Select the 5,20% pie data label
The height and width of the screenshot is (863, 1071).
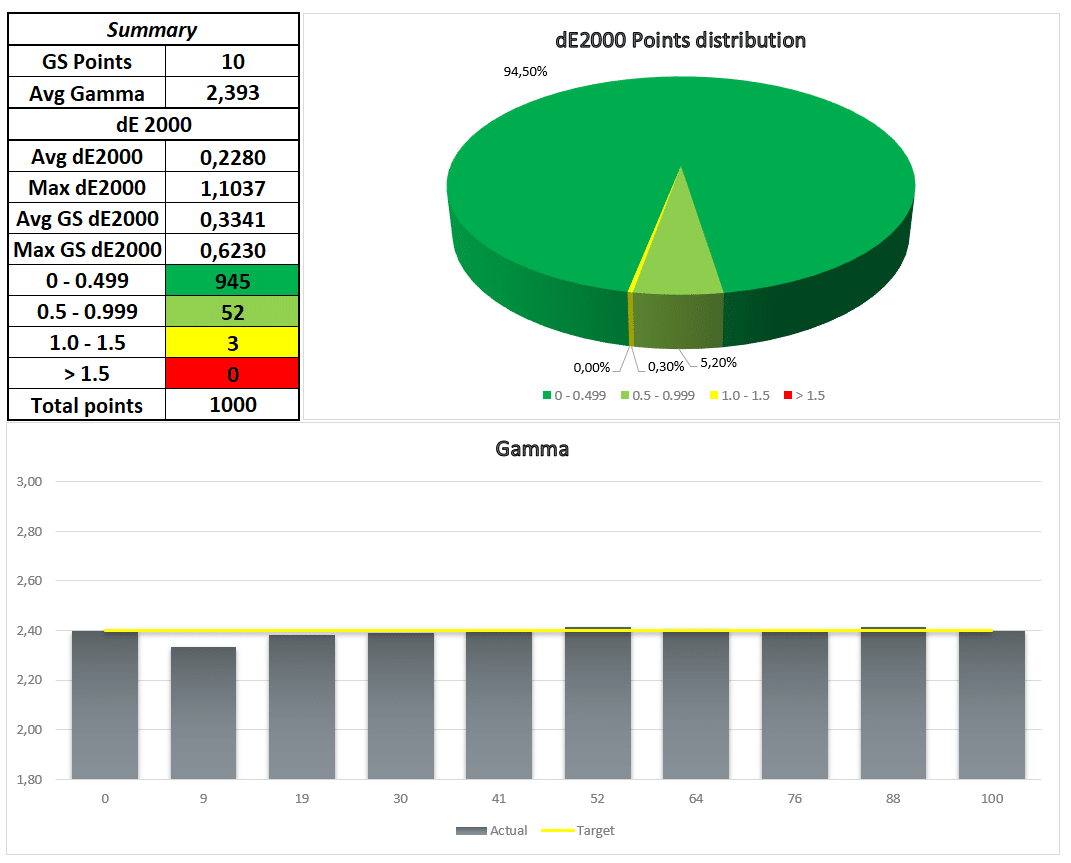coord(719,362)
